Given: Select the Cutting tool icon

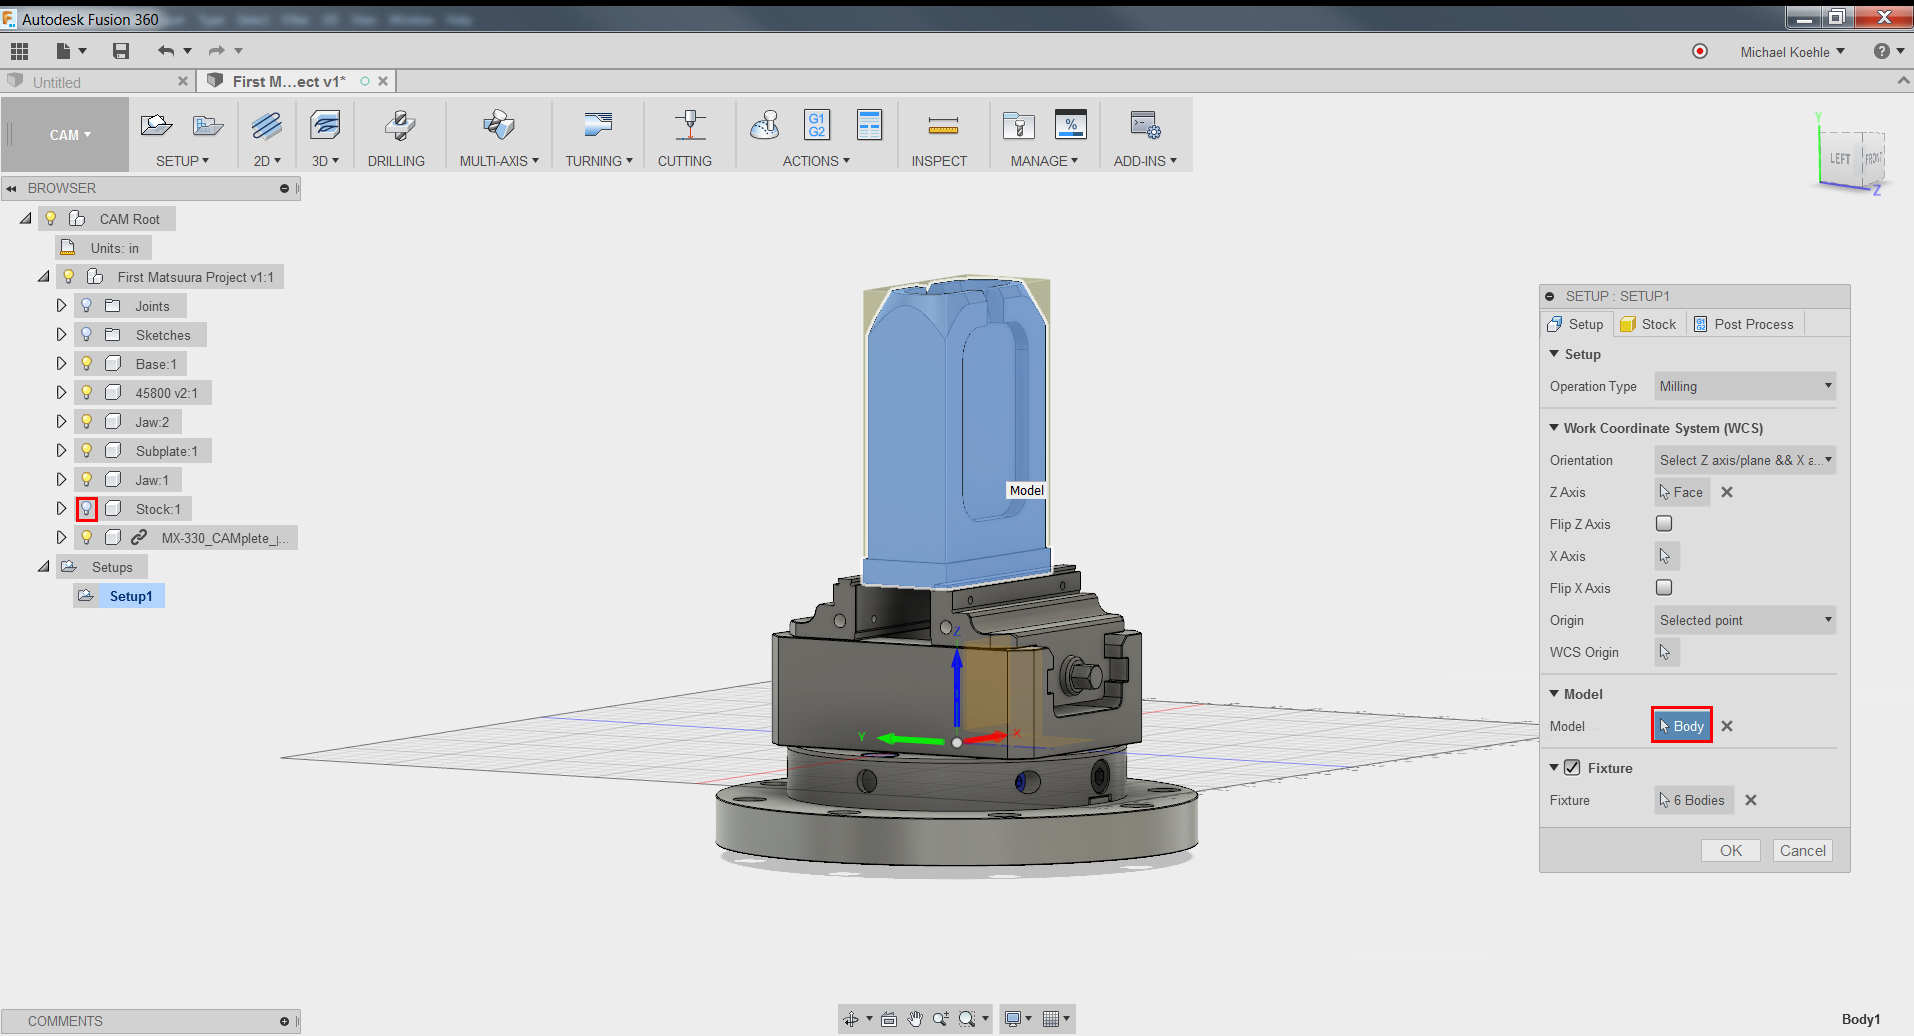Looking at the screenshot, I should point(690,125).
